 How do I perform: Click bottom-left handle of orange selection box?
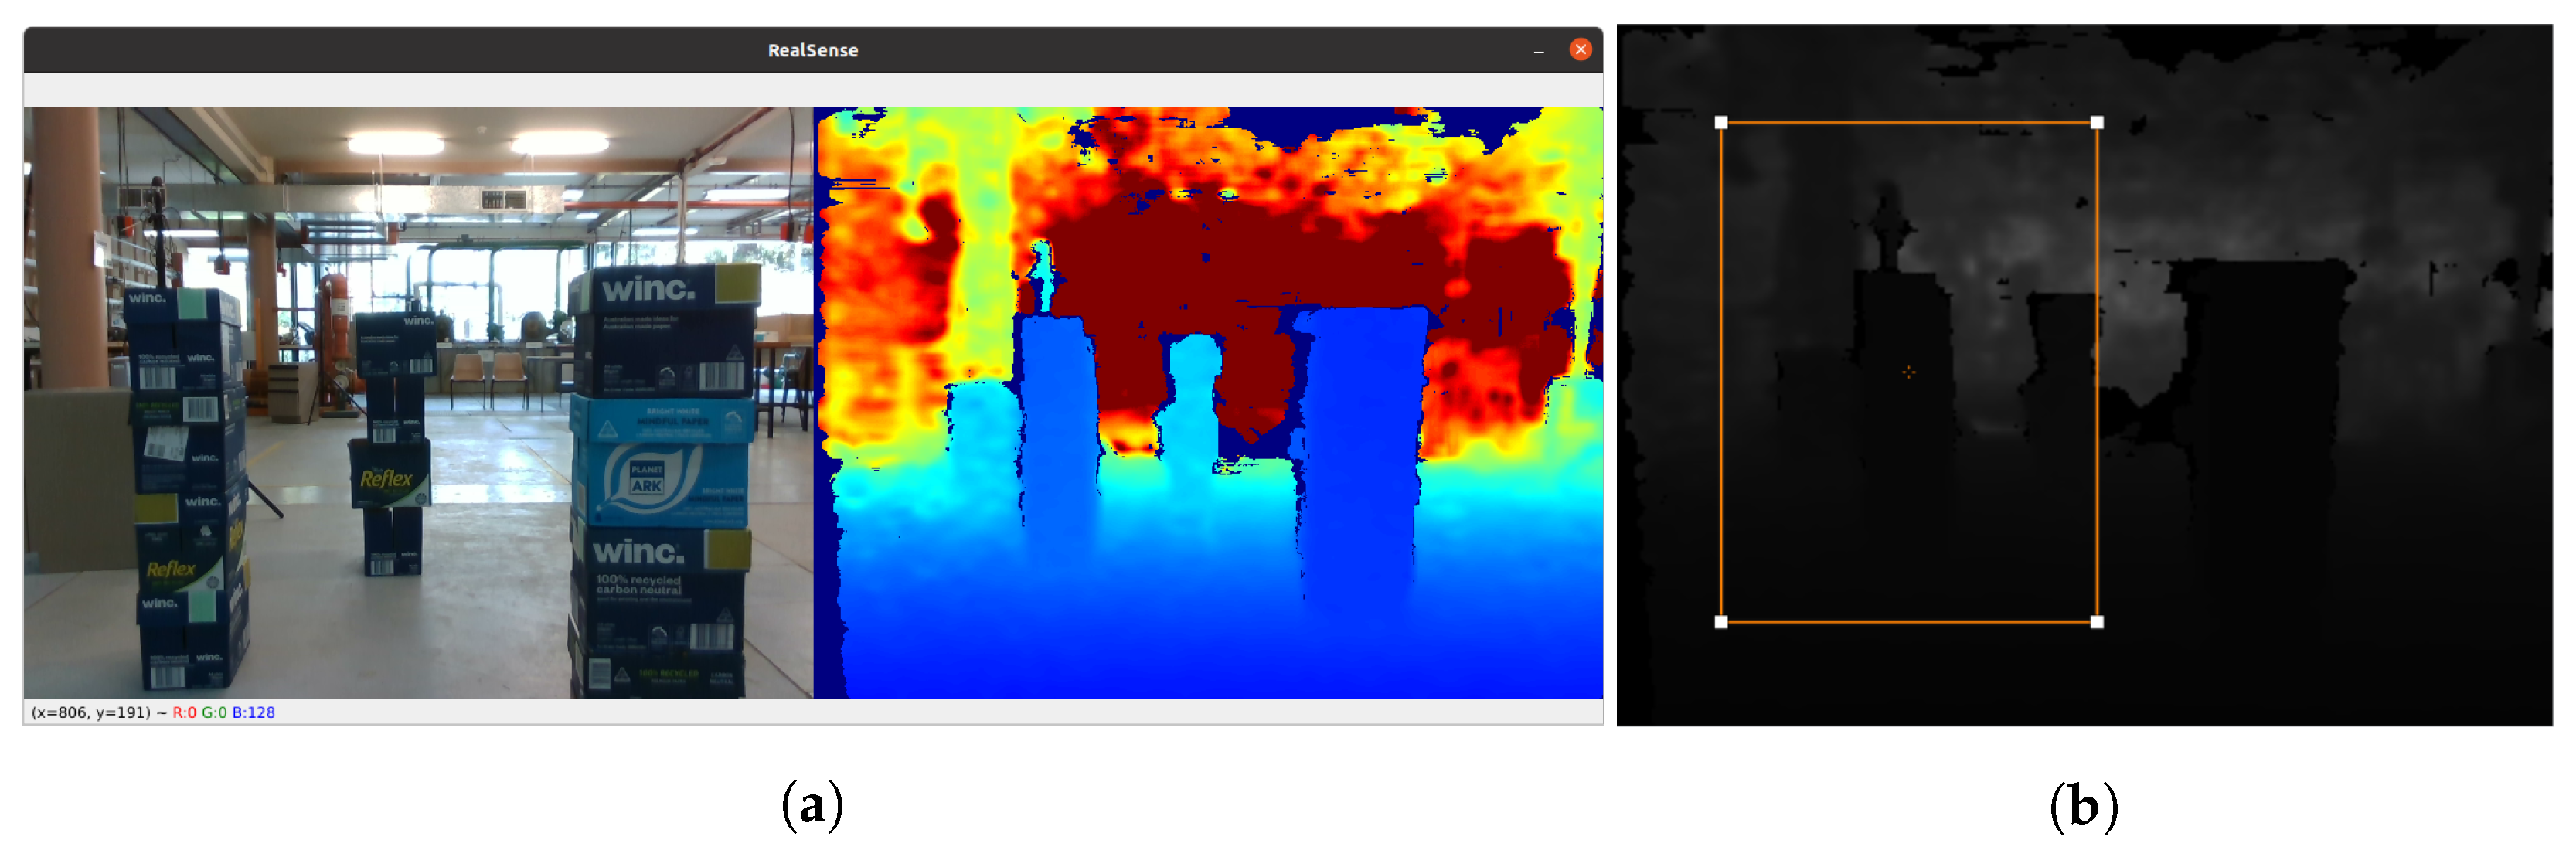click(x=1720, y=621)
